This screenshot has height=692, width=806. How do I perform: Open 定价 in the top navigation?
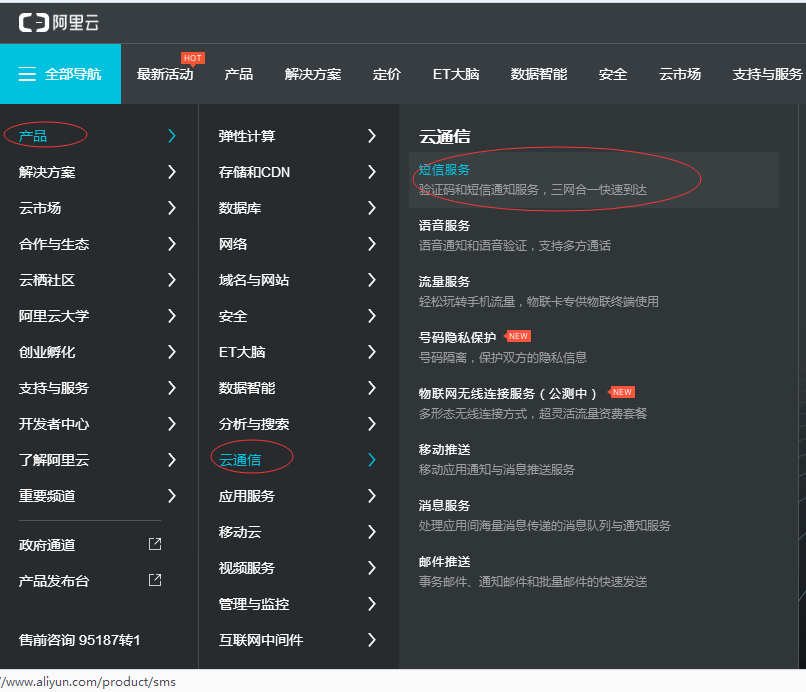[387, 74]
